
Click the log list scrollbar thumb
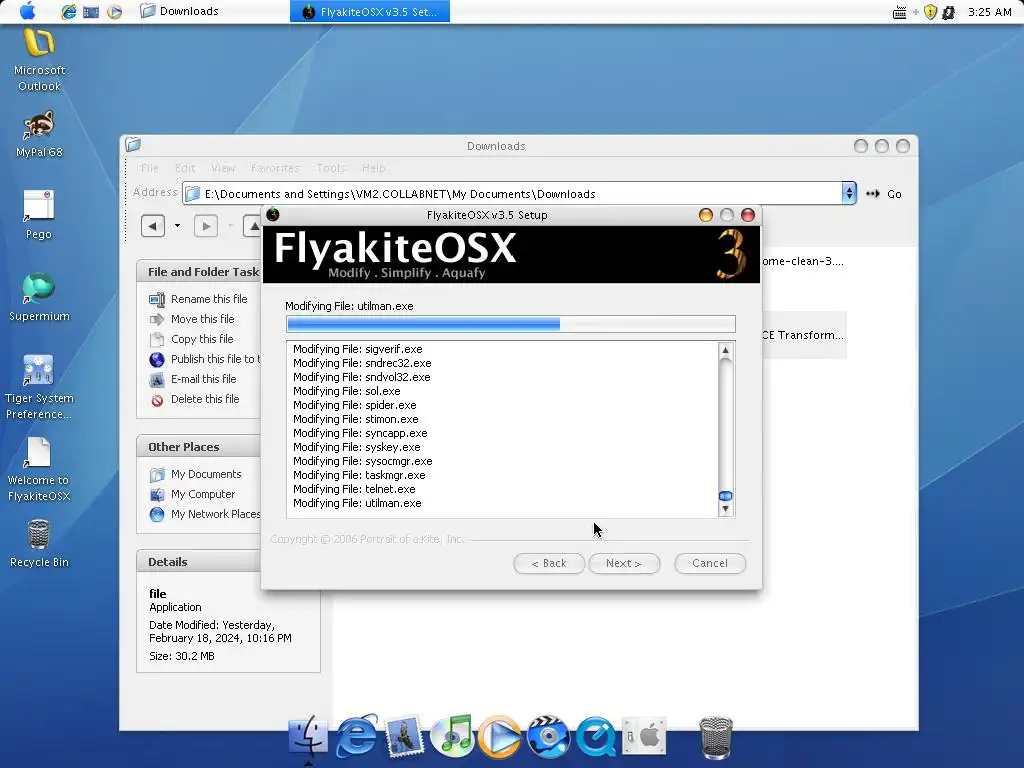pyautogui.click(x=725, y=496)
